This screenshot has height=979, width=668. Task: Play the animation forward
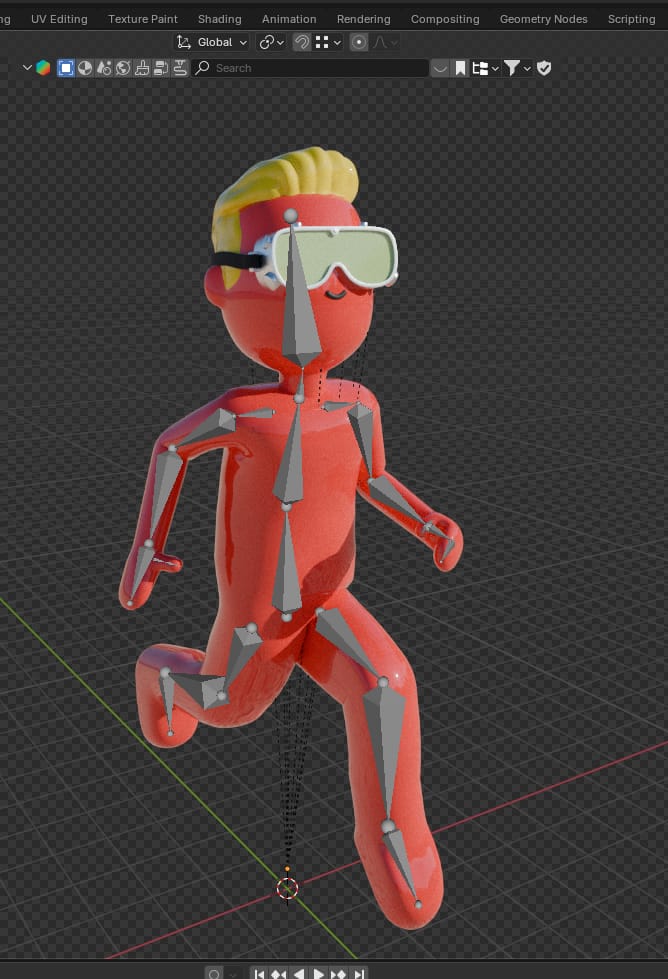[x=318, y=973]
